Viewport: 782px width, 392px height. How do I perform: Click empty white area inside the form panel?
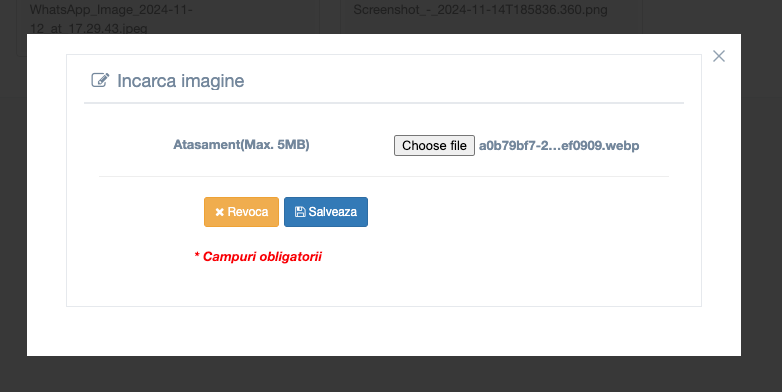pos(524,249)
